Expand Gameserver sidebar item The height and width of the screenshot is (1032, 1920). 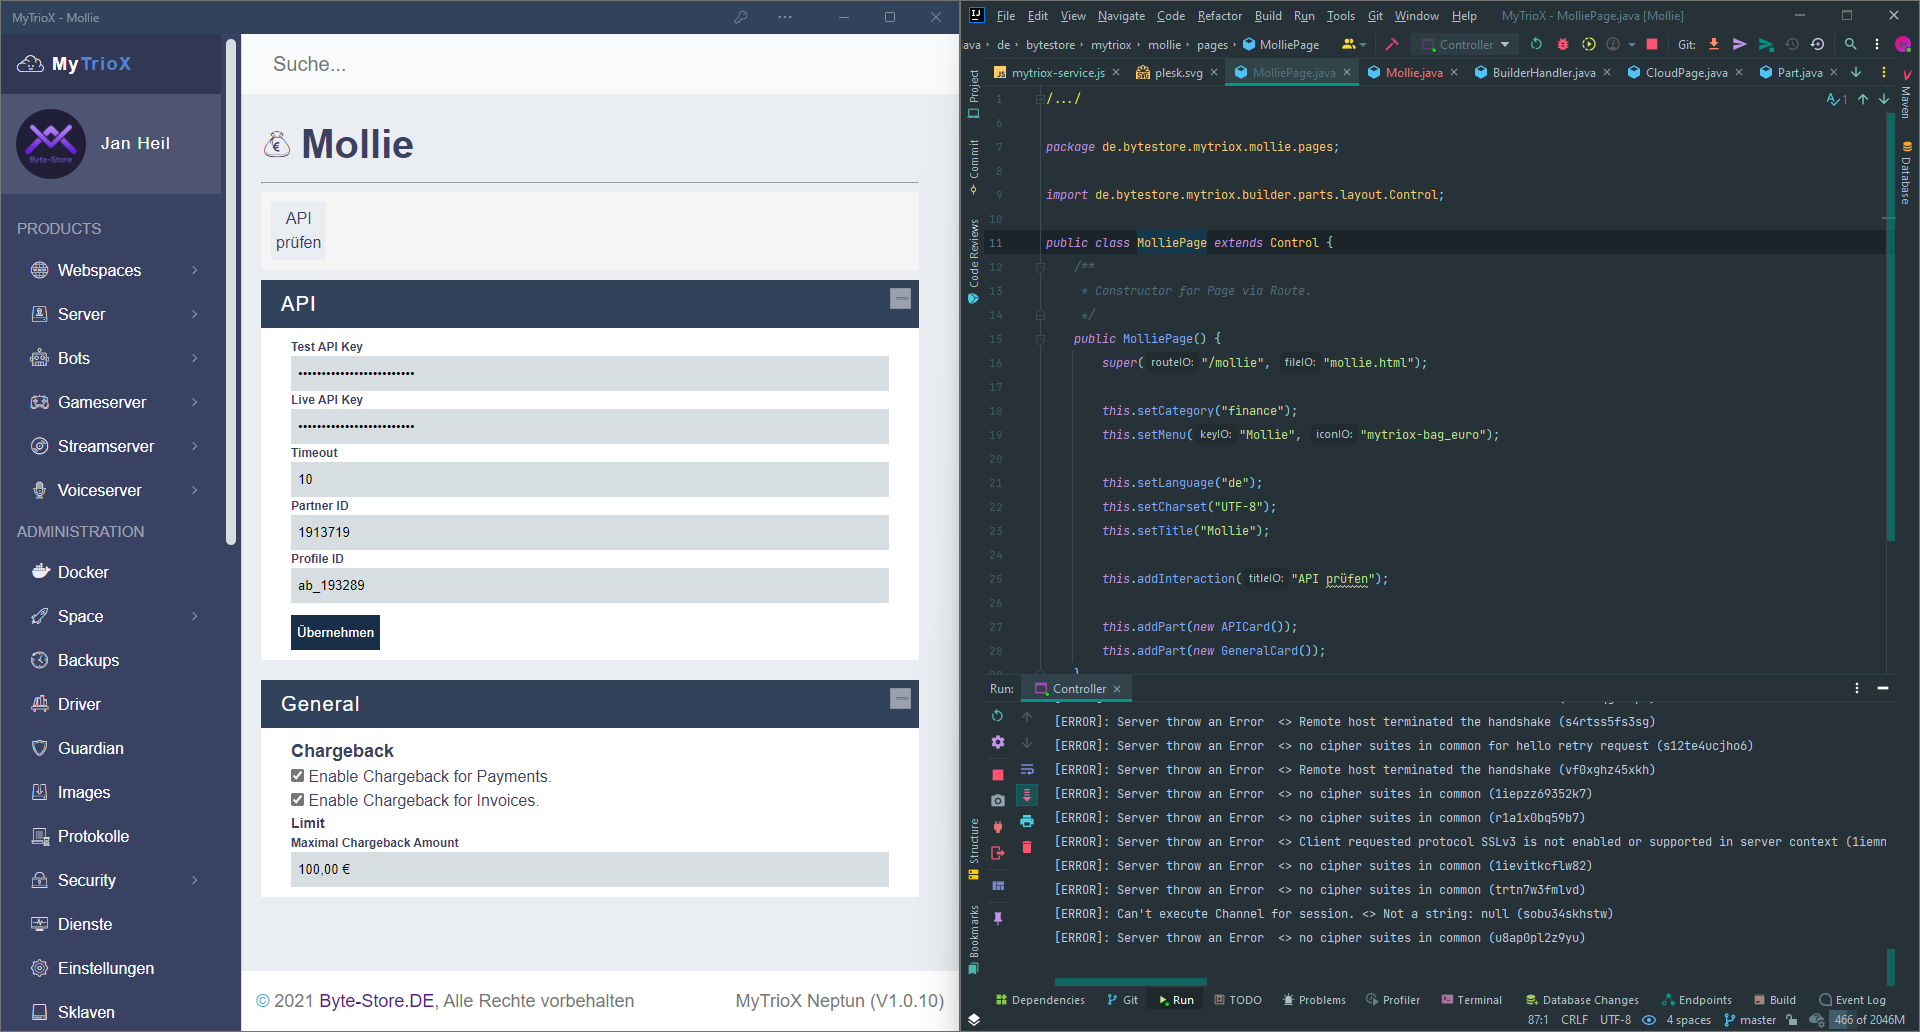194,402
